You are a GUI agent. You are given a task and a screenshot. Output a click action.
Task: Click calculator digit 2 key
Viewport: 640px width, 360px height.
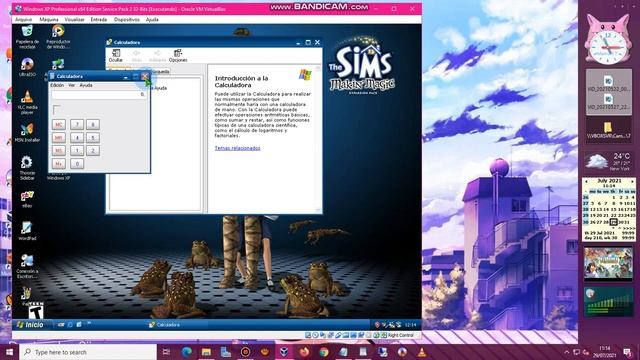(93, 151)
